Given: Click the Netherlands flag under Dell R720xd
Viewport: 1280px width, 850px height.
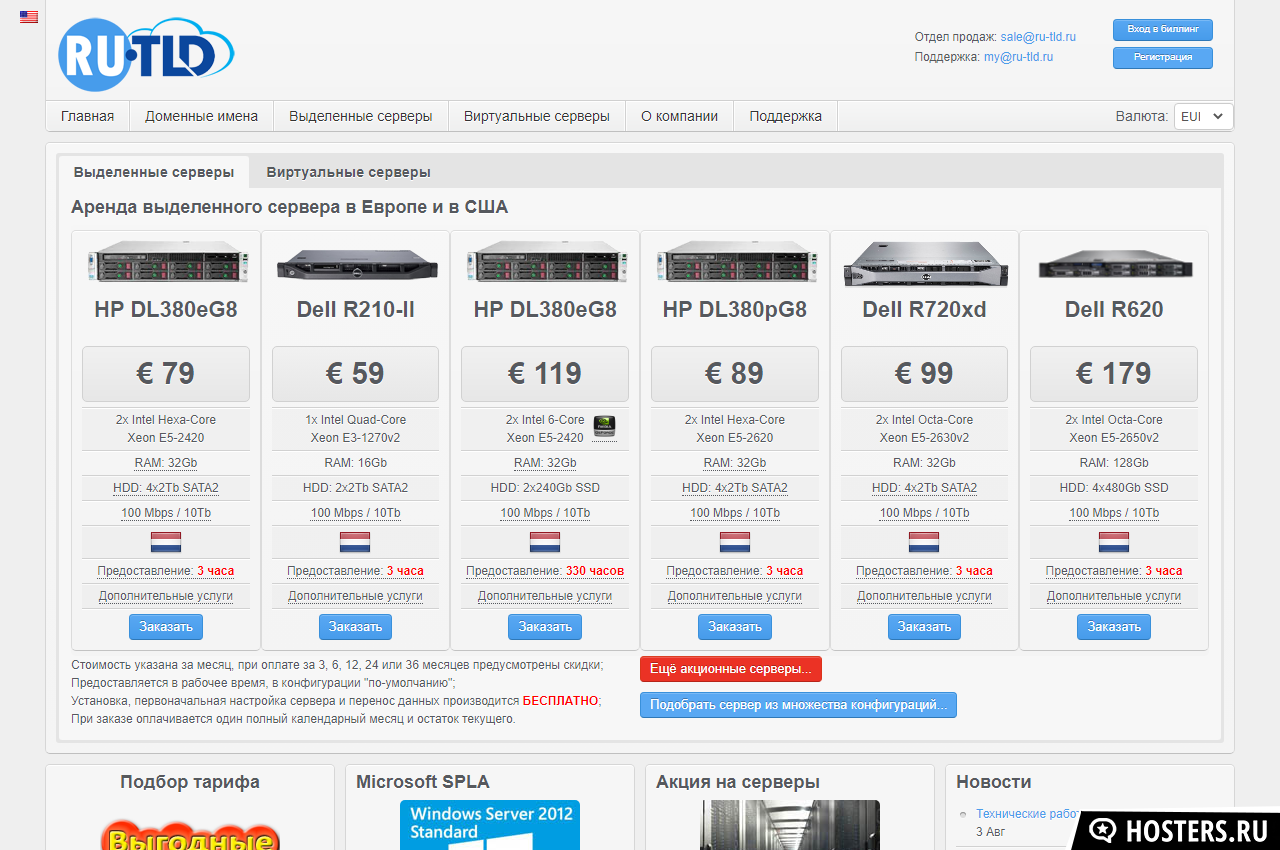Looking at the screenshot, I should pyautogui.click(x=924, y=542).
